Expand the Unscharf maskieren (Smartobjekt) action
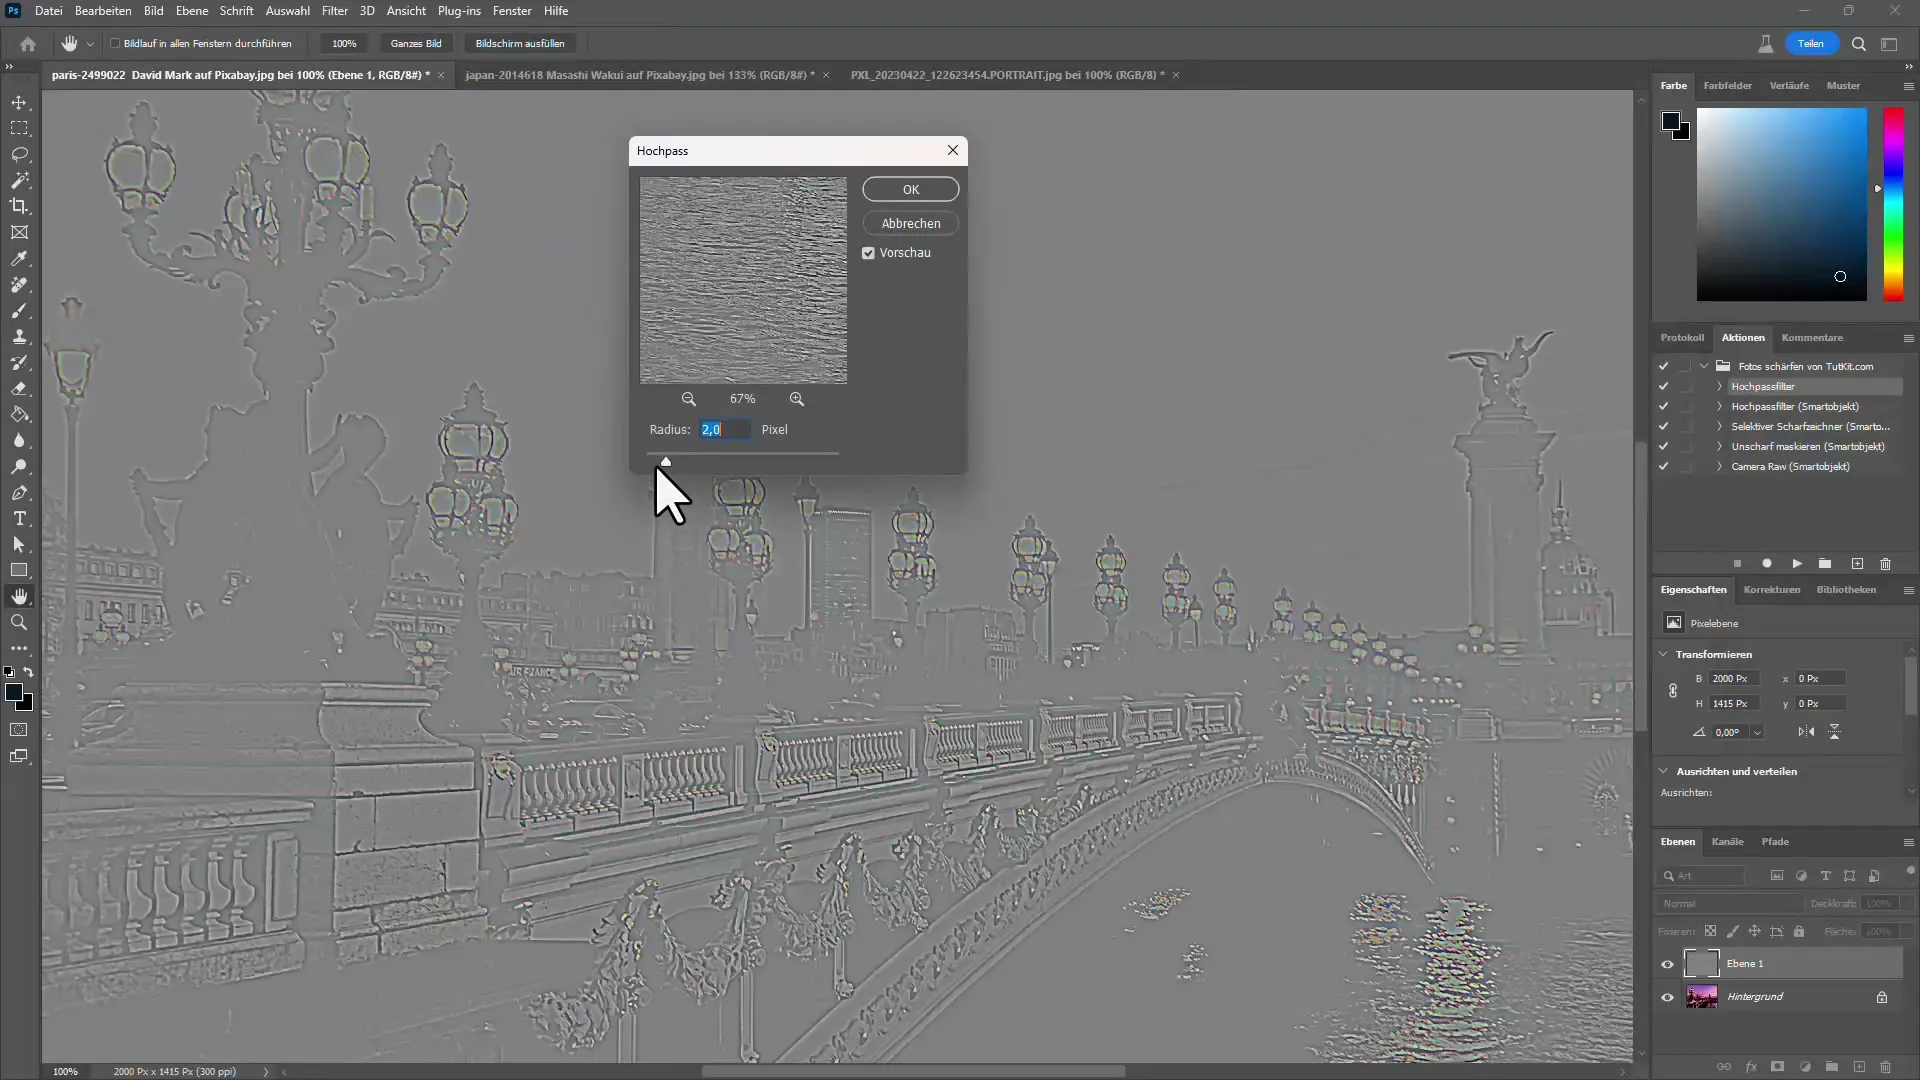Image resolution: width=1920 pixels, height=1080 pixels. point(1719,447)
